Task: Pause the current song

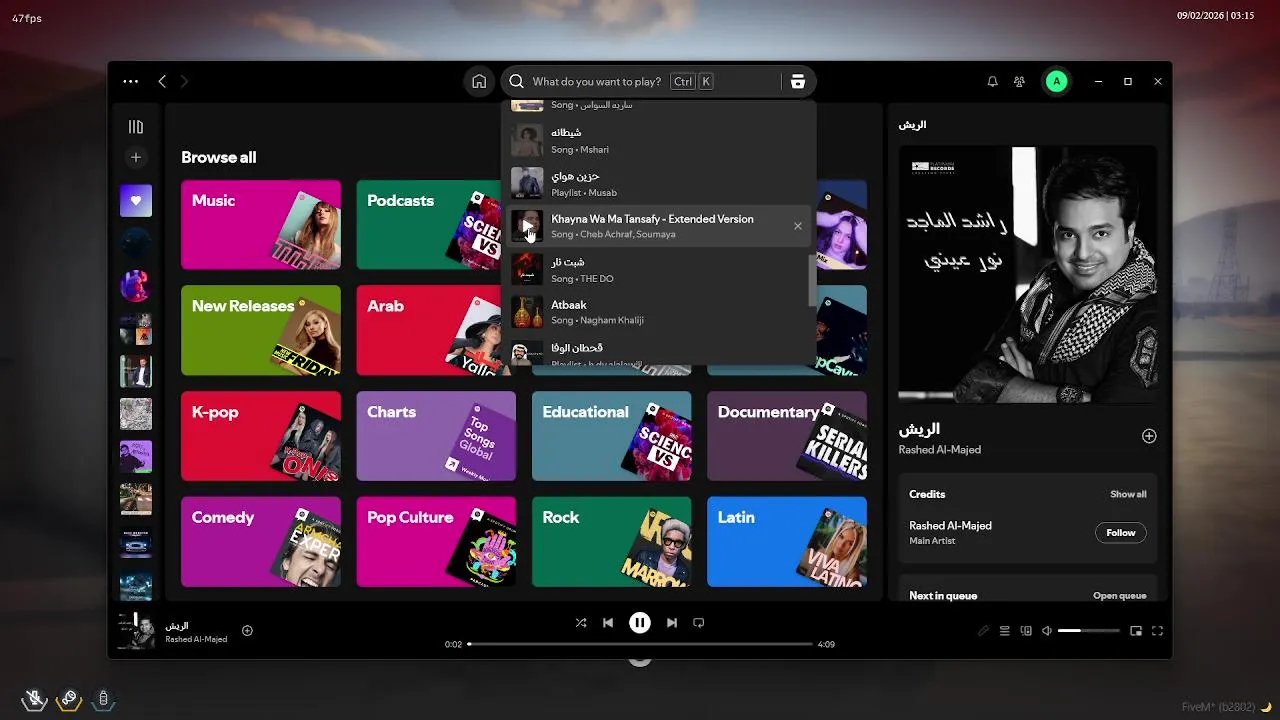Action: coord(640,623)
